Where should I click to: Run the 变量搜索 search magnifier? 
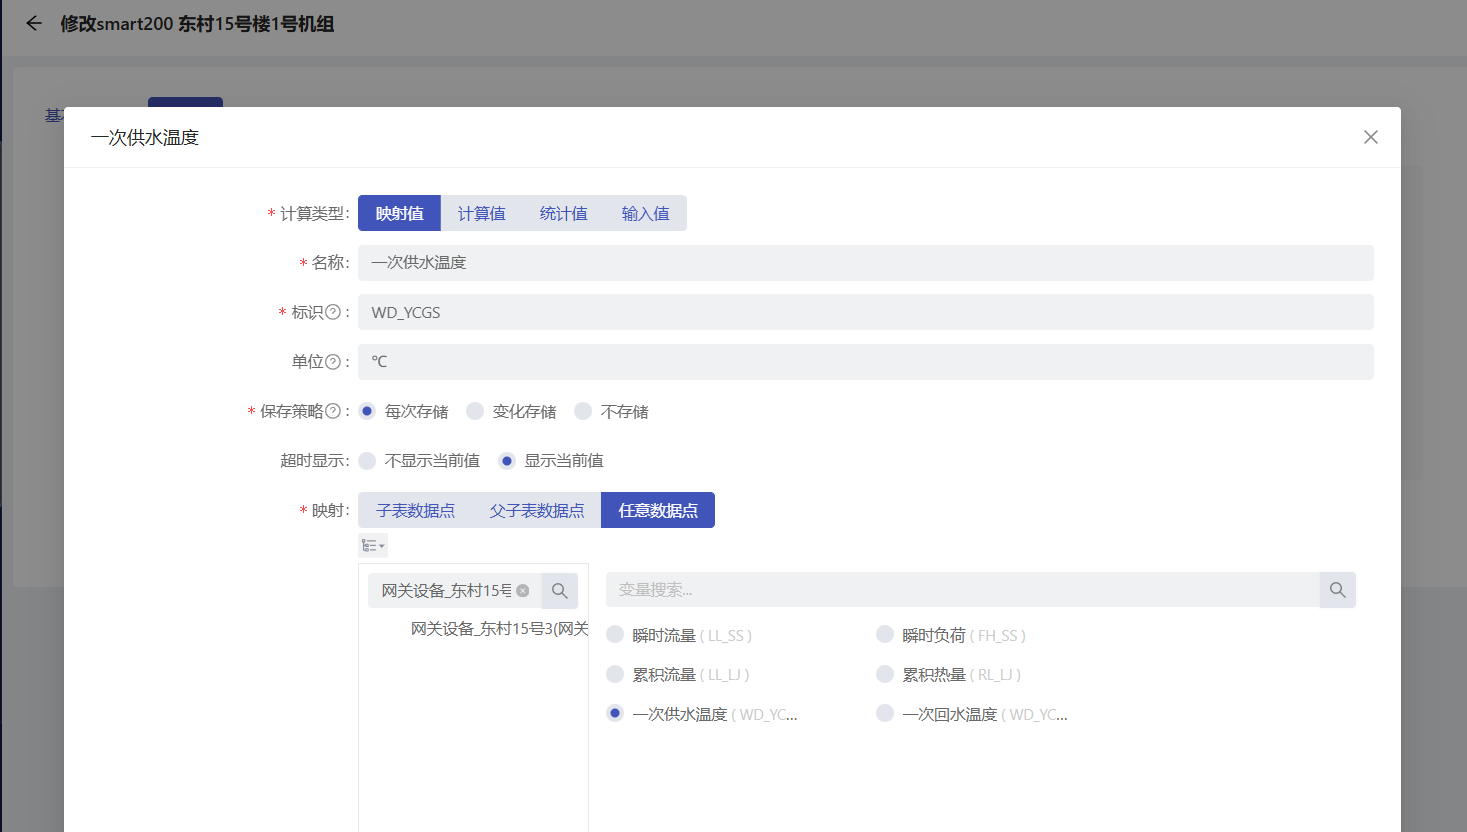click(x=1338, y=590)
